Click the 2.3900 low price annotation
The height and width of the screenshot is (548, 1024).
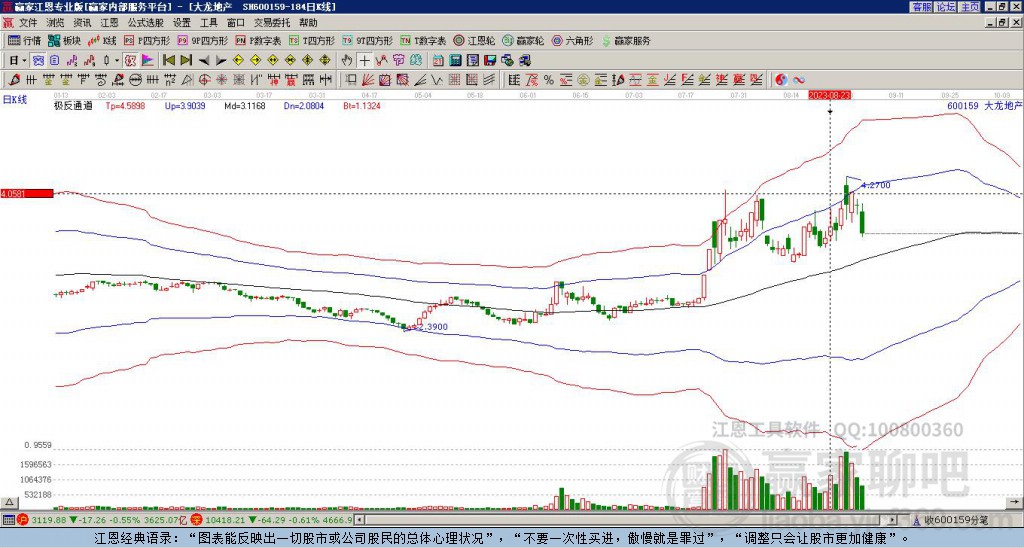(x=432, y=327)
